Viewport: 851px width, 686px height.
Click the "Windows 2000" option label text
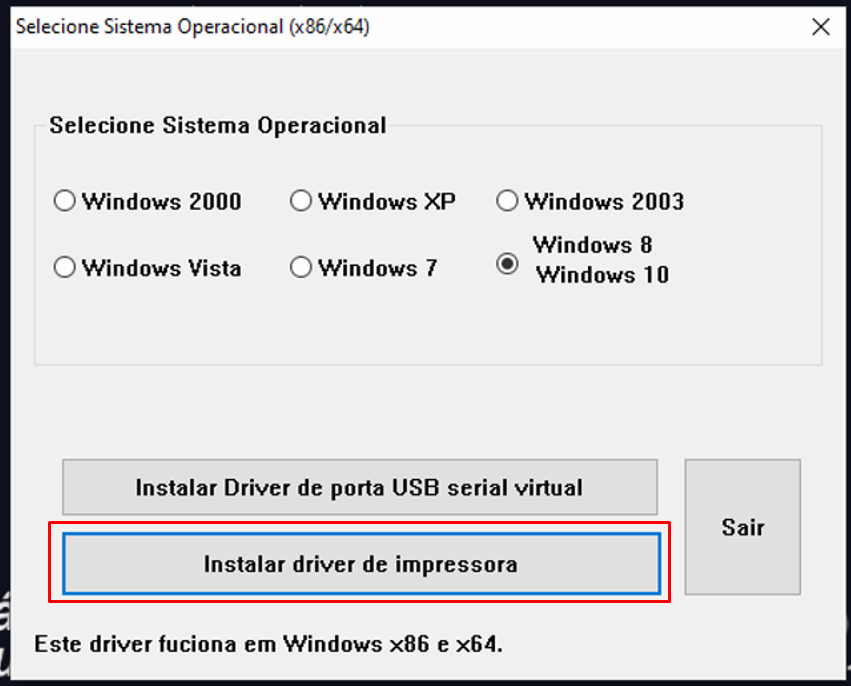[161, 201]
